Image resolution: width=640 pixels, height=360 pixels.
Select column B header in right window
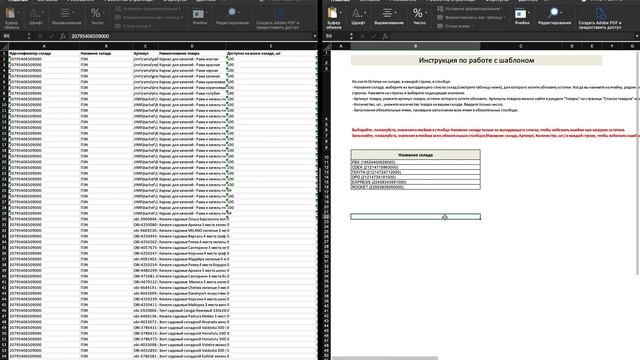click(x=416, y=46)
